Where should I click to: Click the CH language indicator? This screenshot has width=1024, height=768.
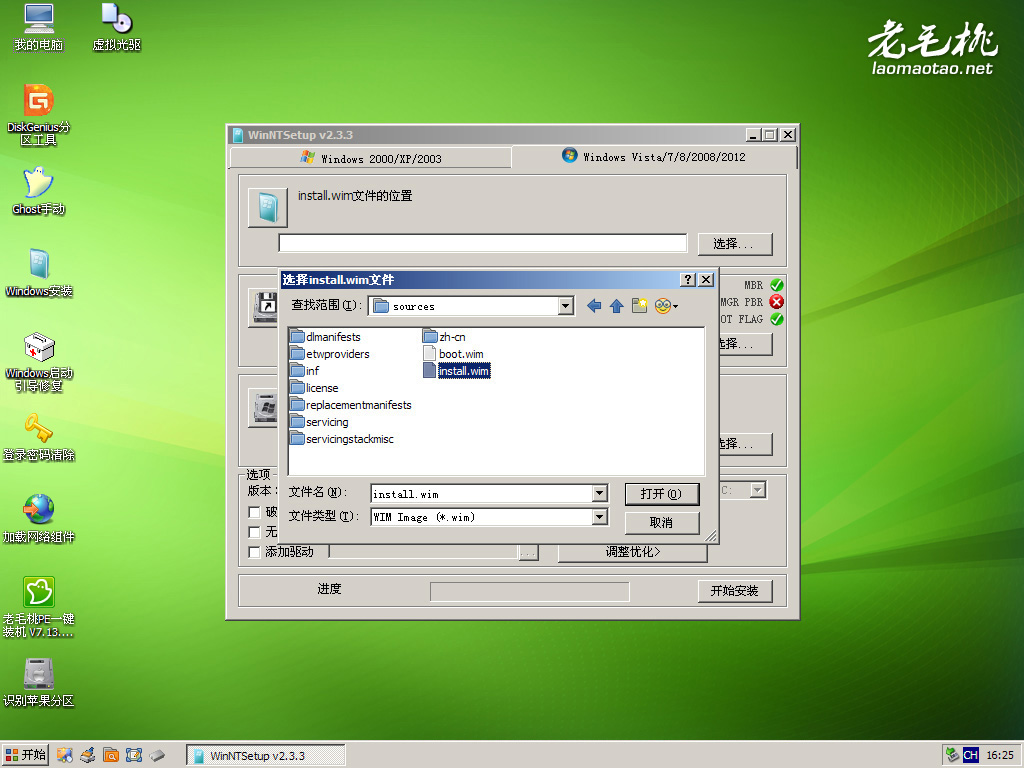[x=970, y=756]
